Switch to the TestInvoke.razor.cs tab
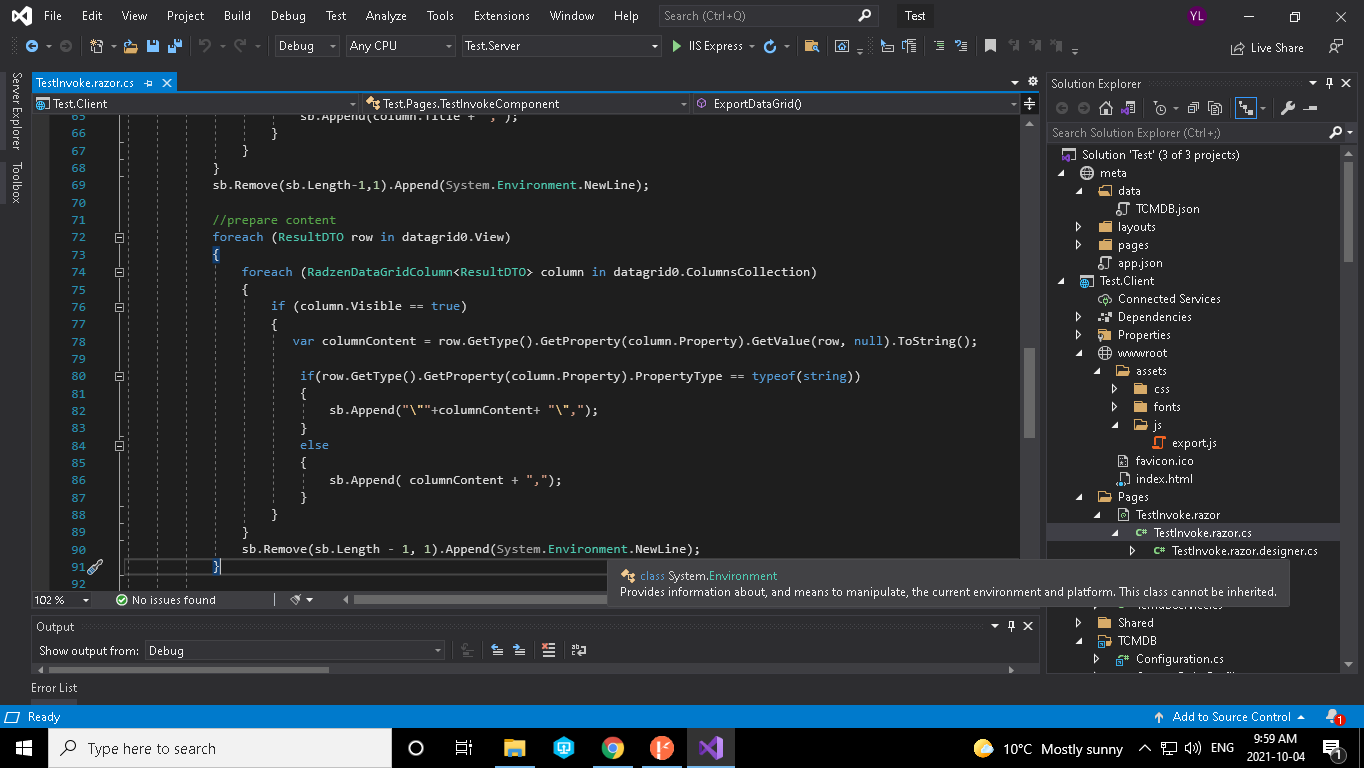The width and height of the screenshot is (1364, 768). tap(85, 82)
